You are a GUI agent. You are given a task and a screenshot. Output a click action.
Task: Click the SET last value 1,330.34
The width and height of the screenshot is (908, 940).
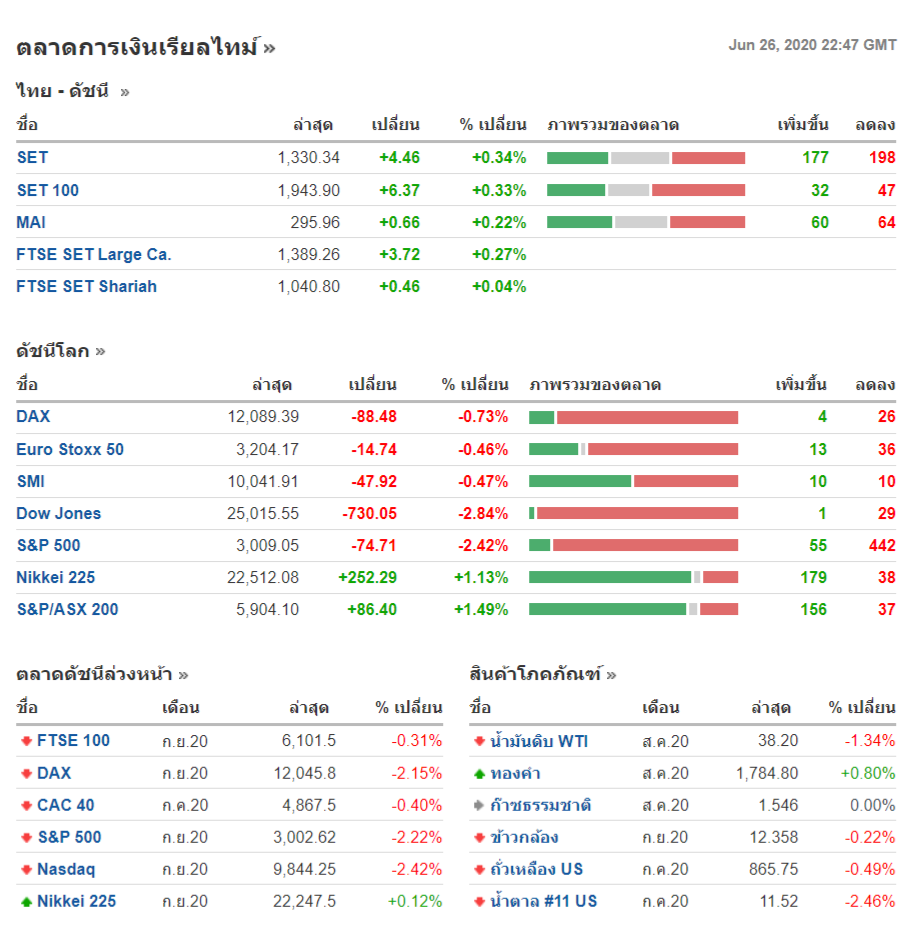pos(309,158)
